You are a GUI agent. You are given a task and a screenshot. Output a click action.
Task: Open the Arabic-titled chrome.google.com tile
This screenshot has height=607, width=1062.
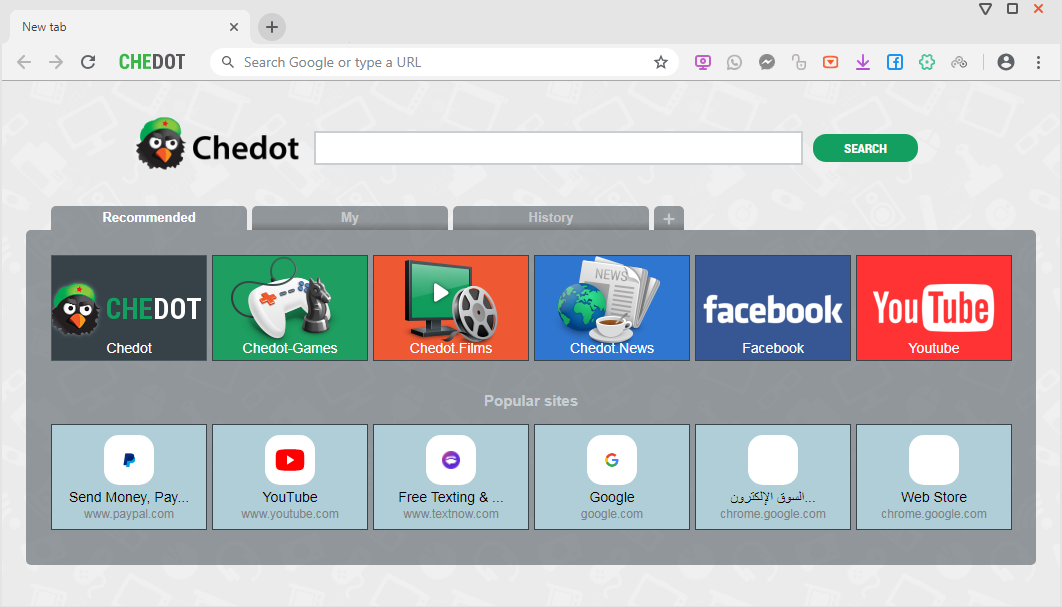773,477
